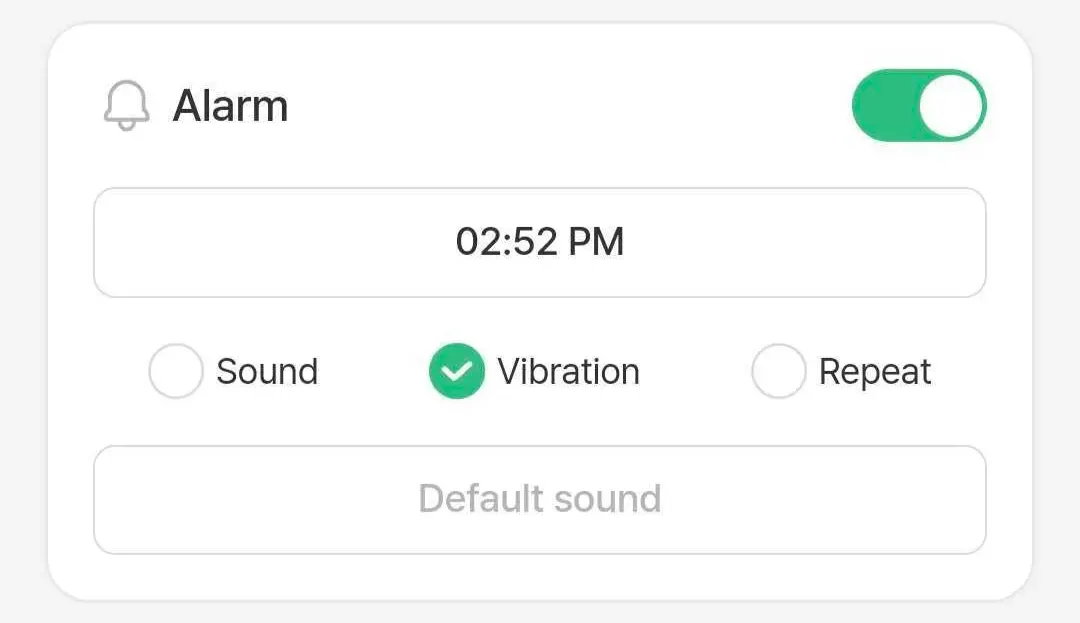Turn off the green Alarm switch
The height and width of the screenshot is (623, 1080).
[918, 106]
